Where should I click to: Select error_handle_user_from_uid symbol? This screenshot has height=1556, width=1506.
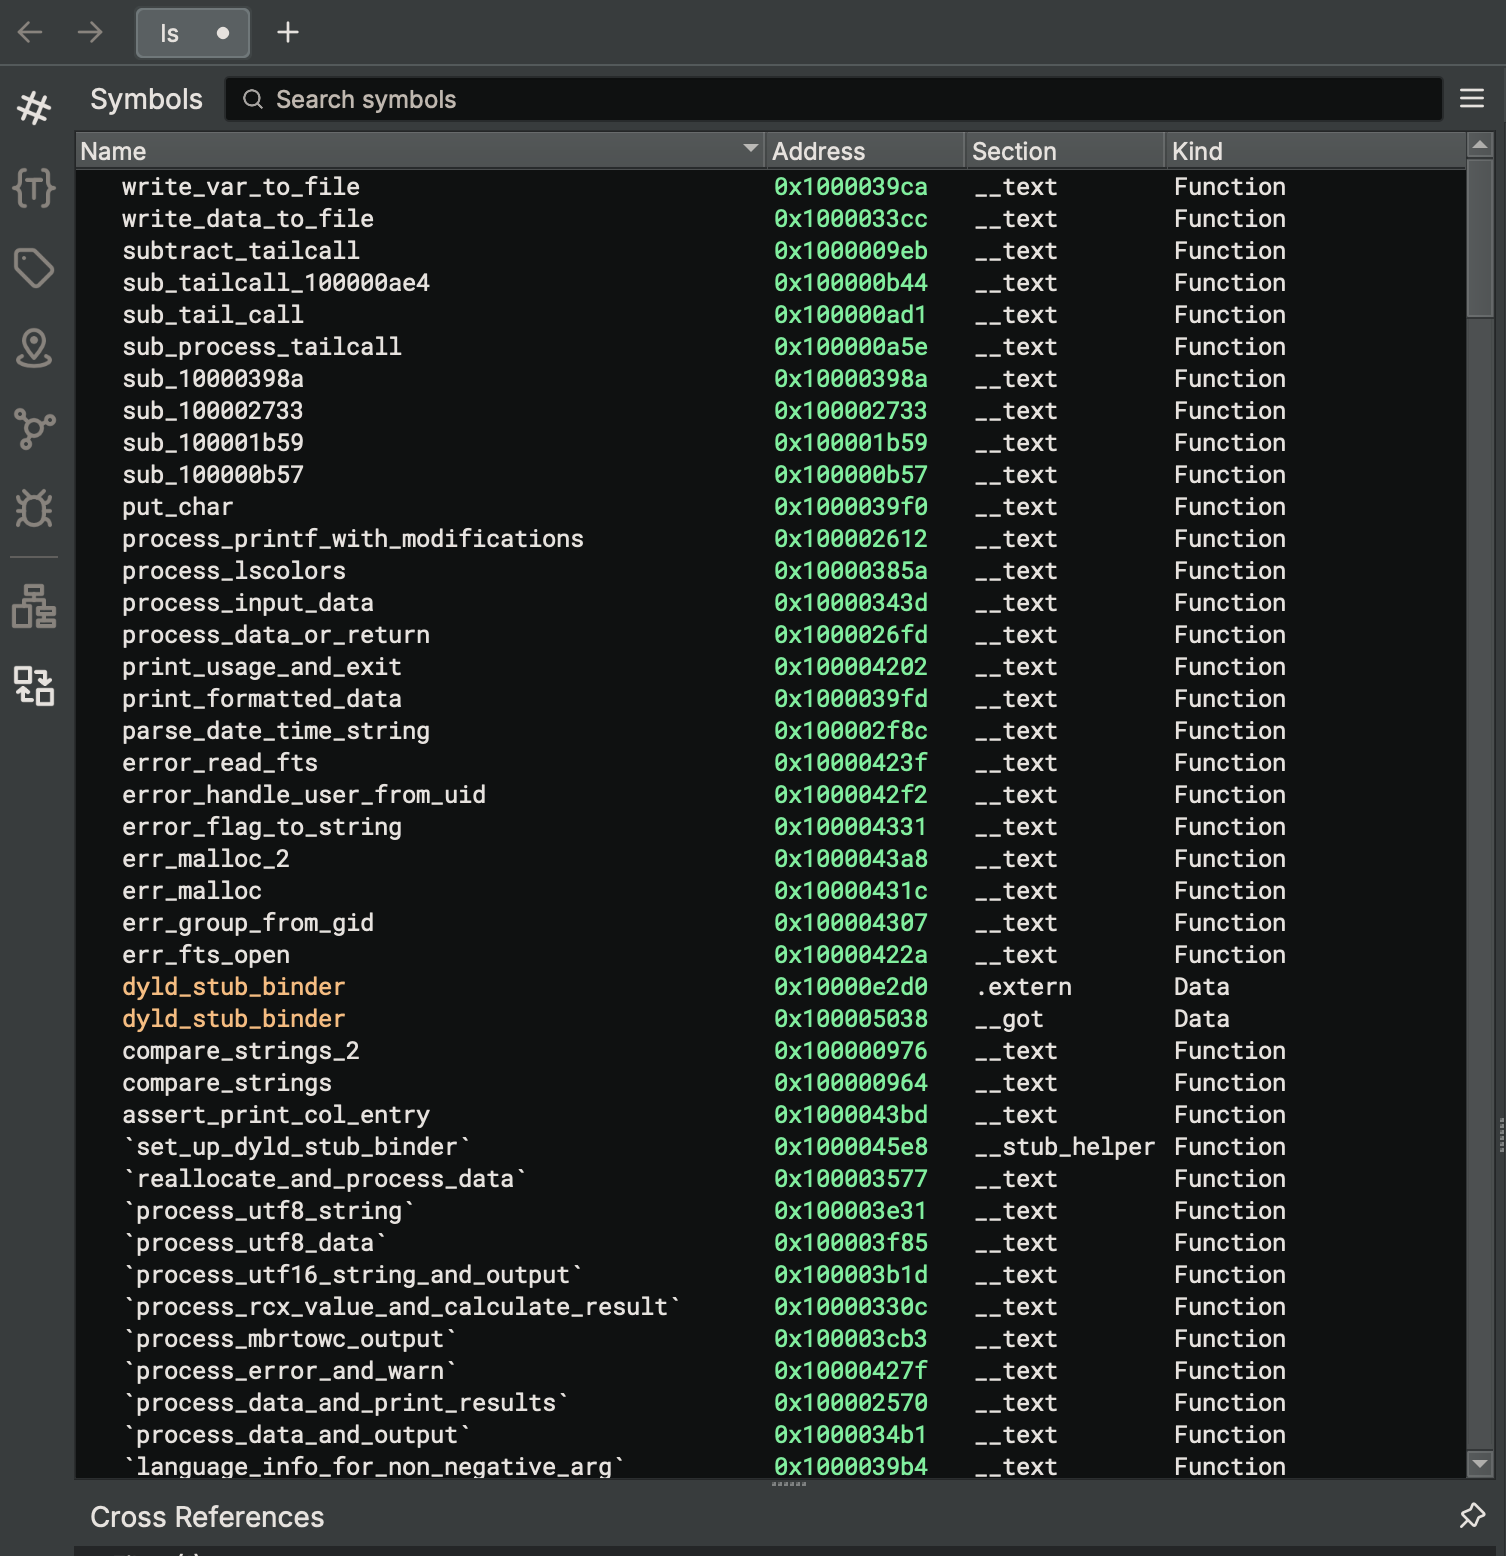click(304, 795)
